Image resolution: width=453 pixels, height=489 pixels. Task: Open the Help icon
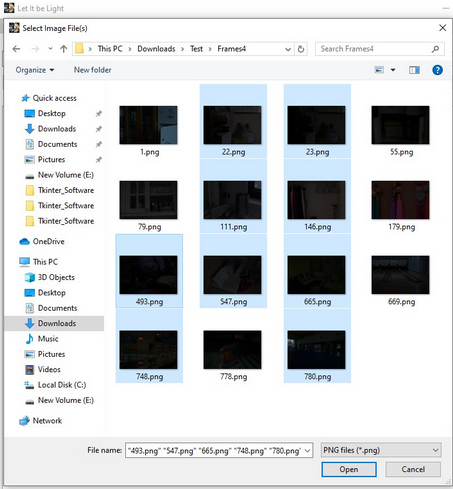tap(437, 70)
